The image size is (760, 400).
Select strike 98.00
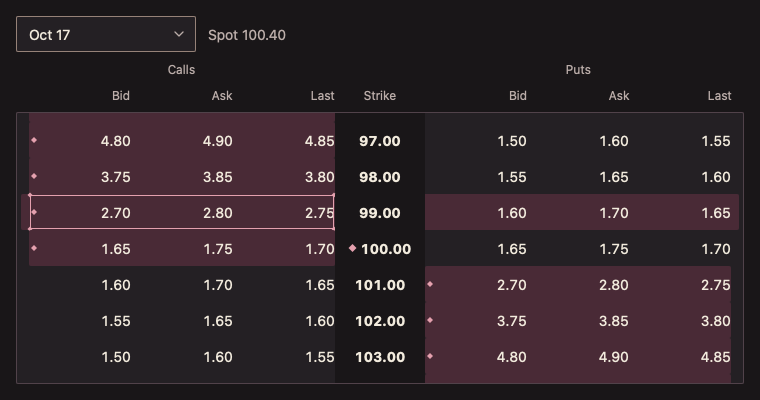click(x=380, y=177)
